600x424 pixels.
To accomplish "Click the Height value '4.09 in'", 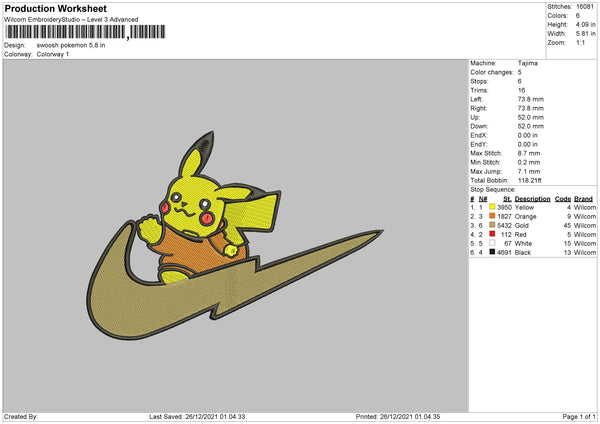I will (585, 24).
